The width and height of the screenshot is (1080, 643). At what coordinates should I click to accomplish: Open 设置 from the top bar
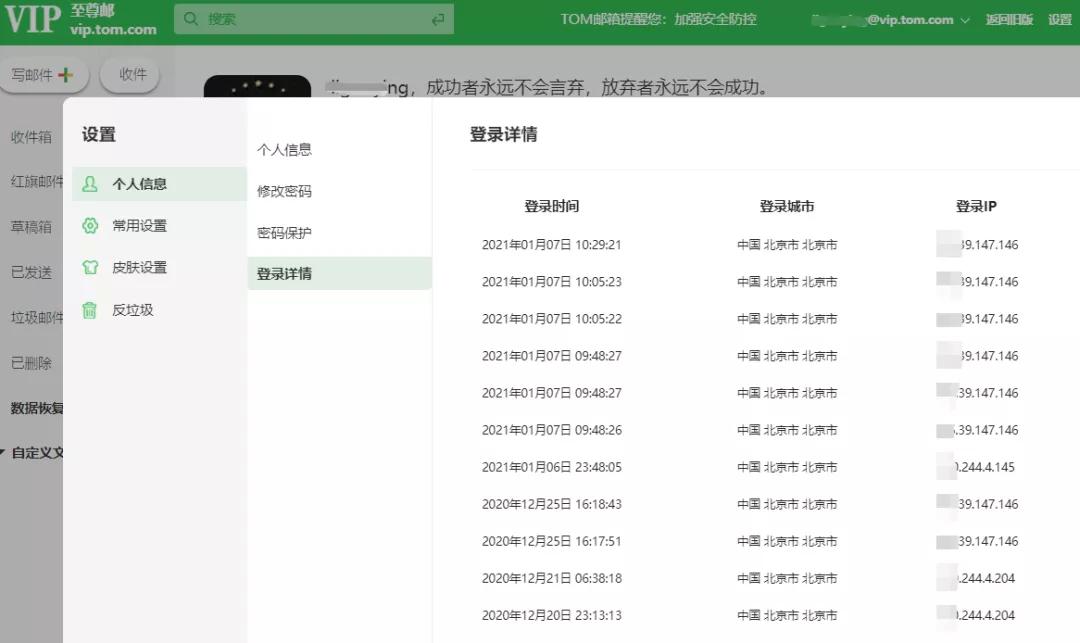pos(1061,19)
